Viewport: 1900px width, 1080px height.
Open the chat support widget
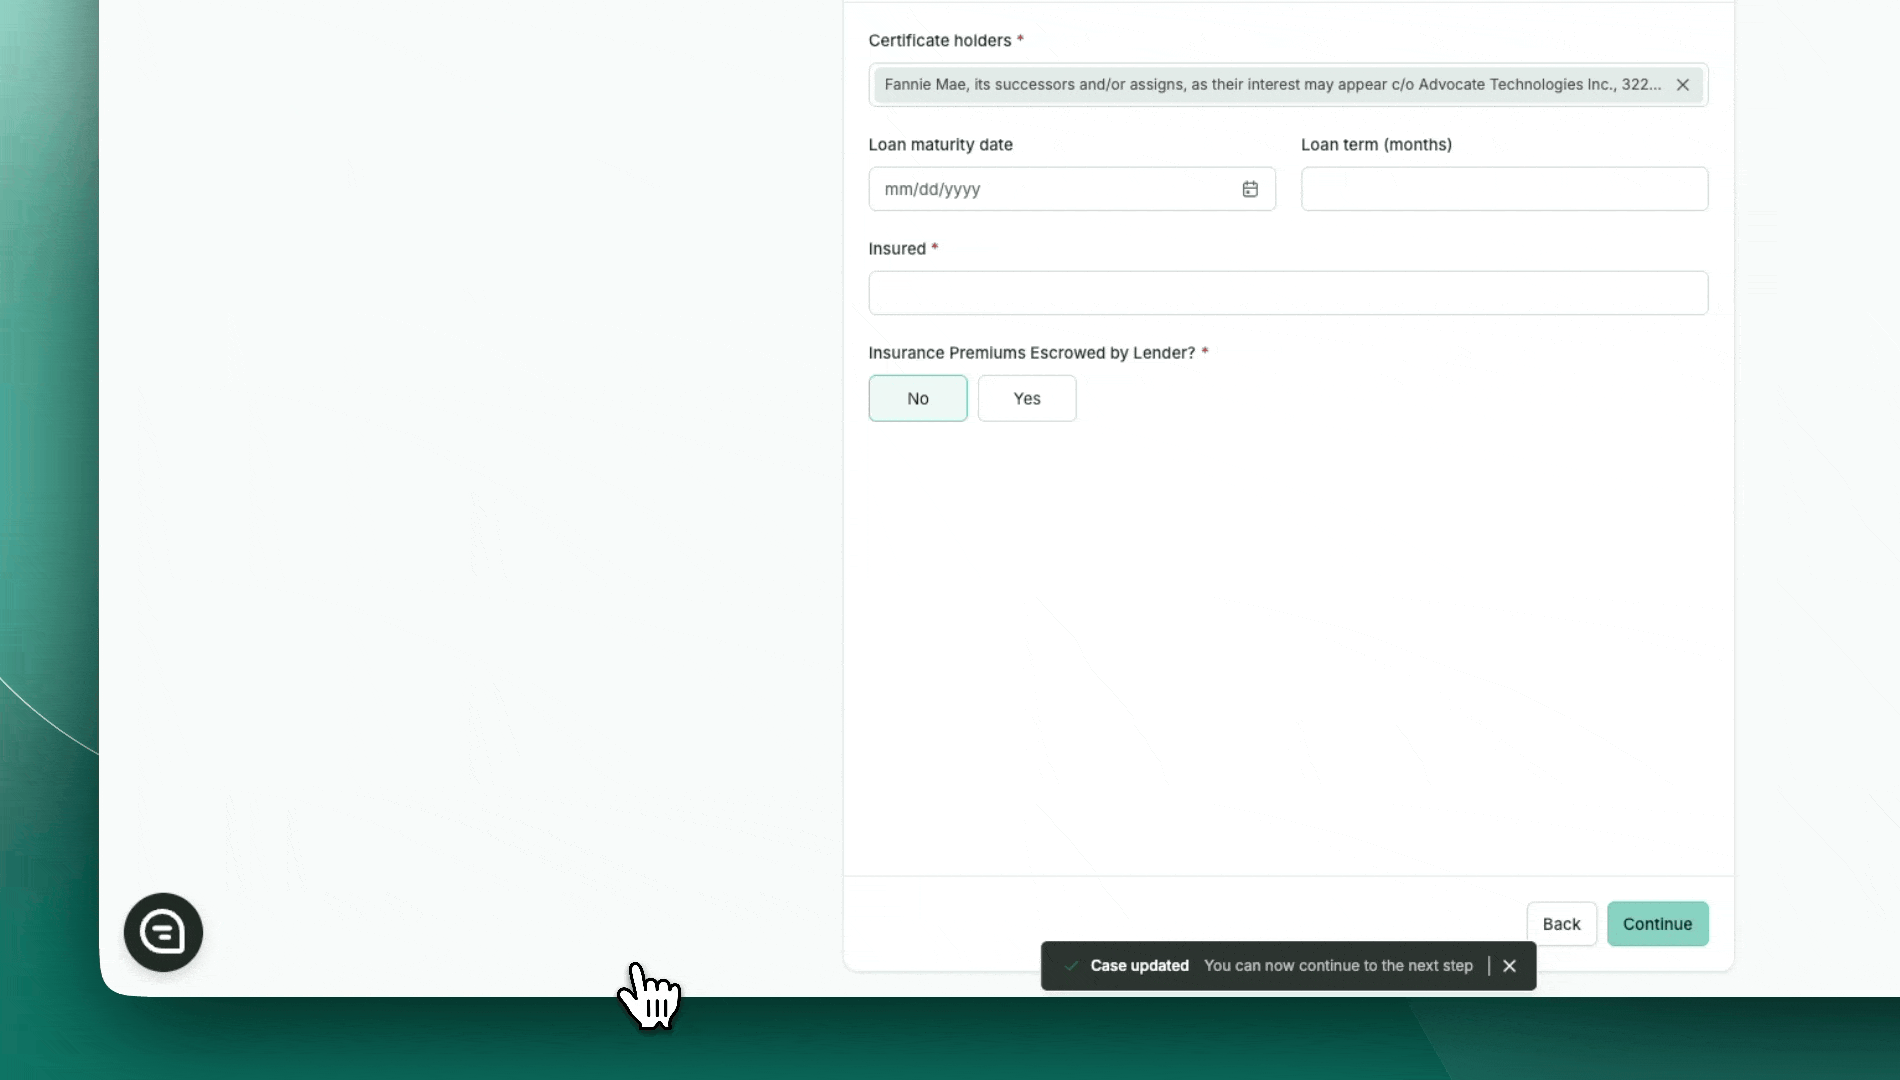pyautogui.click(x=163, y=932)
